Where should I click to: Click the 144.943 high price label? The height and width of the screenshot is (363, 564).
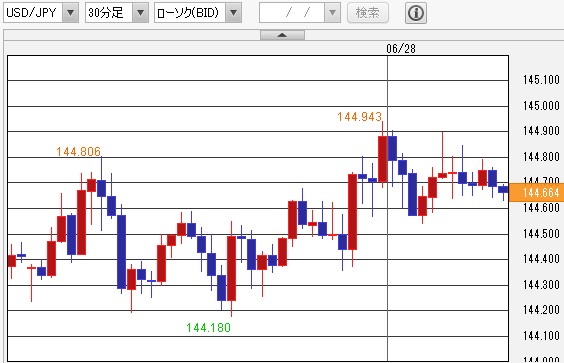tap(359, 117)
